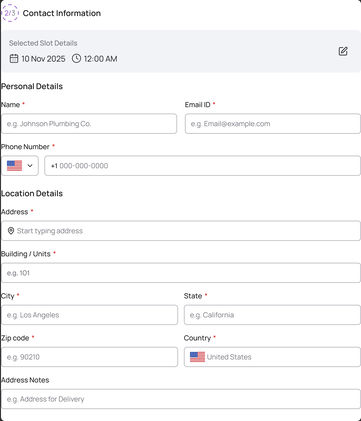Viewport: 361px width, 421px height.
Task: Click the 12:00 AM time text
Action: click(x=100, y=59)
